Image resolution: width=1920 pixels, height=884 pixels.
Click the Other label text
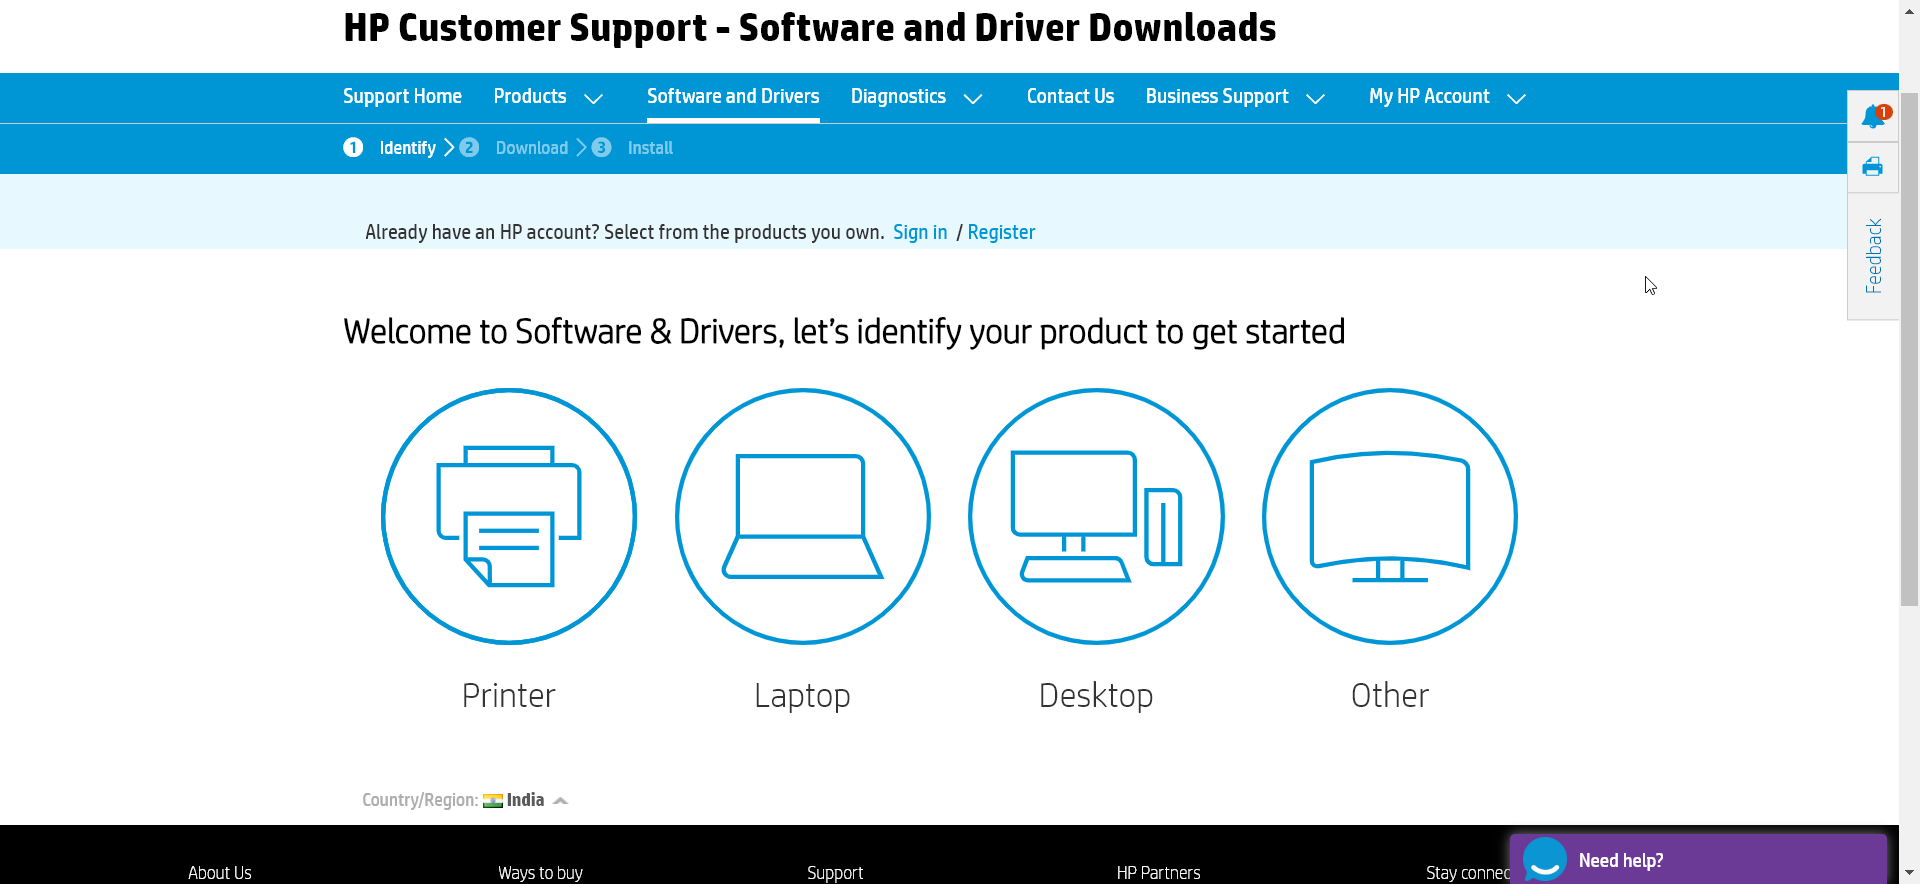(1390, 696)
